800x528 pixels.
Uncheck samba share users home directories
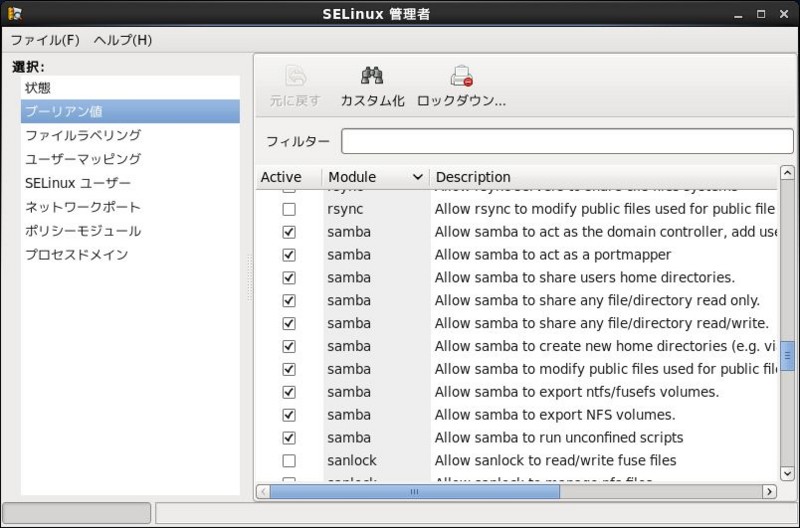coord(289,278)
